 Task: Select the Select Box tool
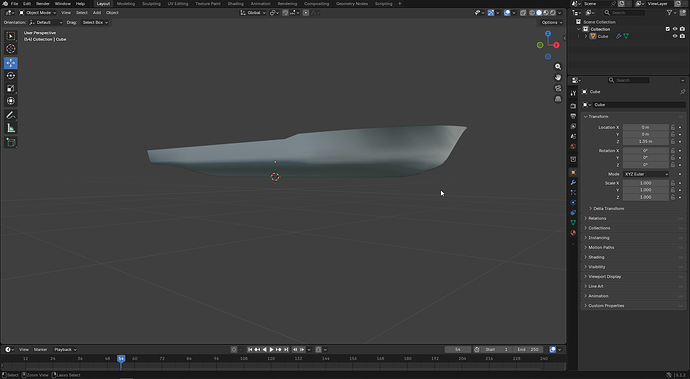(11, 36)
